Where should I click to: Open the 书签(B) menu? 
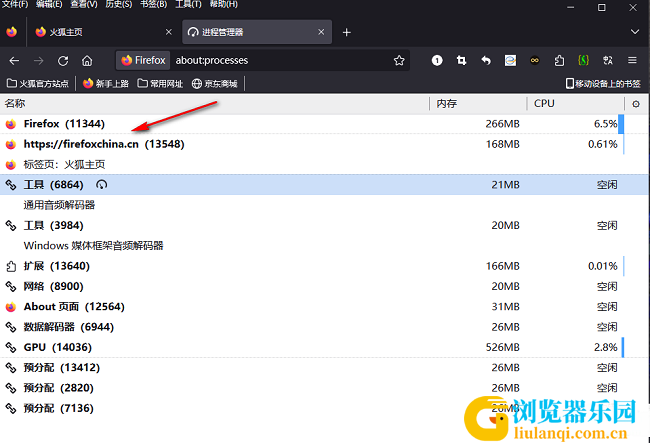[x=153, y=4]
